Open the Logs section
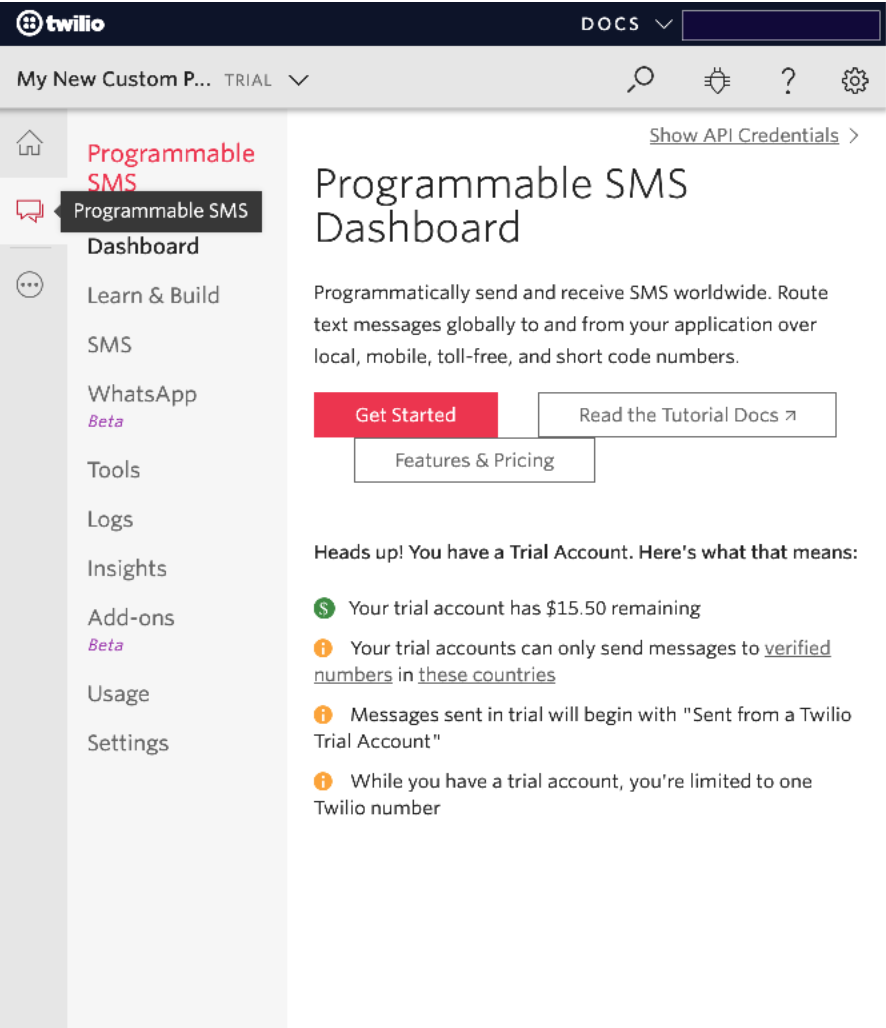The height and width of the screenshot is (1028, 886). click(110, 519)
